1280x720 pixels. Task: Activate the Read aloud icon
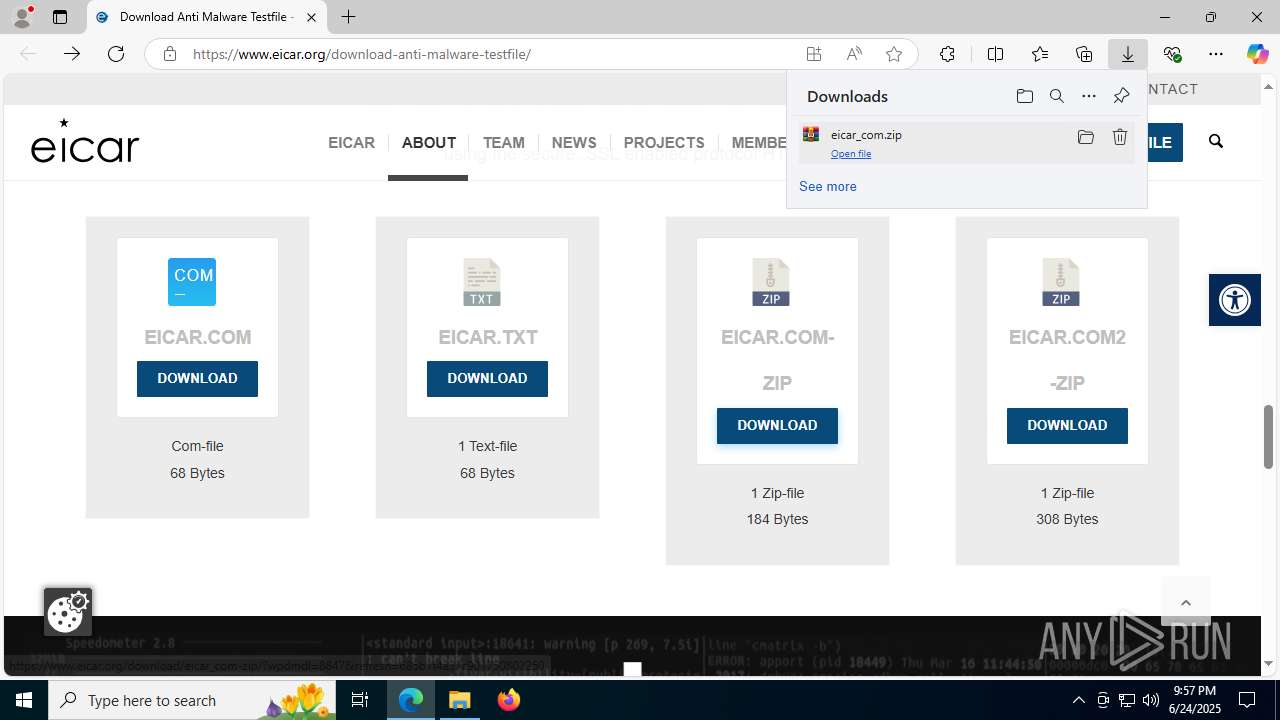point(854,54)
